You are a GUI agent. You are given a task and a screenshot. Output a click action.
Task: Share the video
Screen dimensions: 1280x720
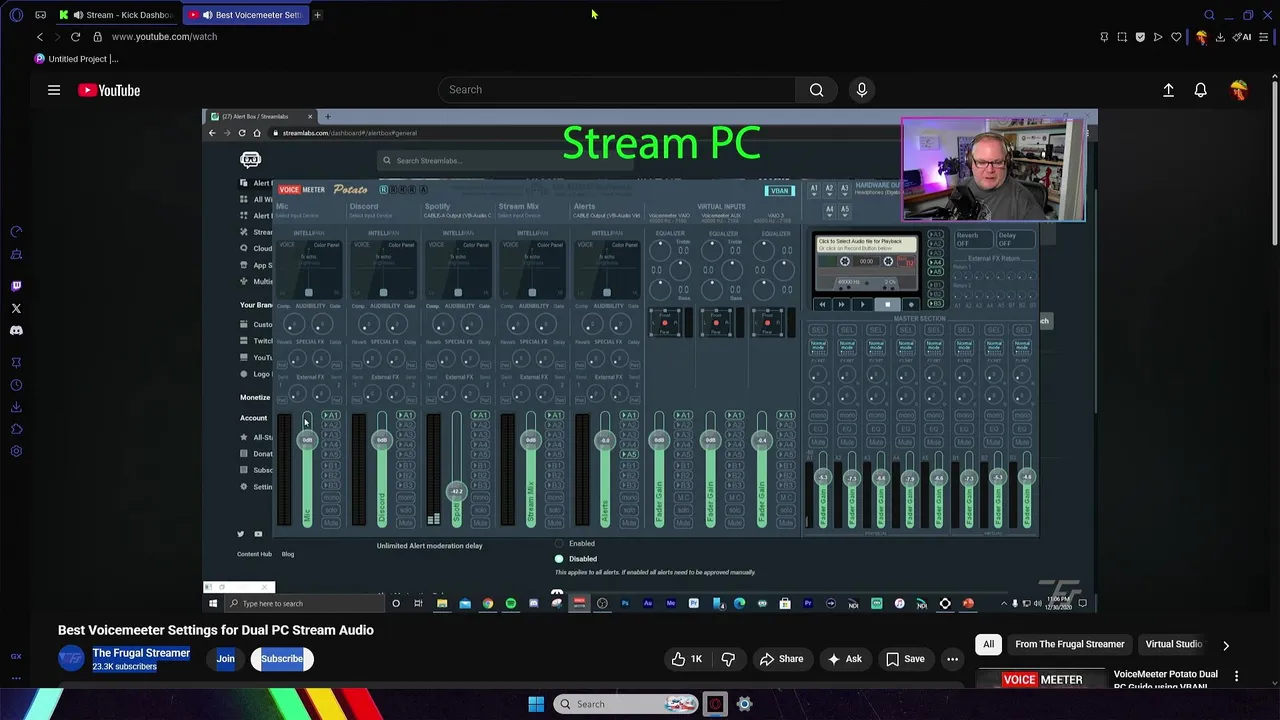(x=781, y=659)
